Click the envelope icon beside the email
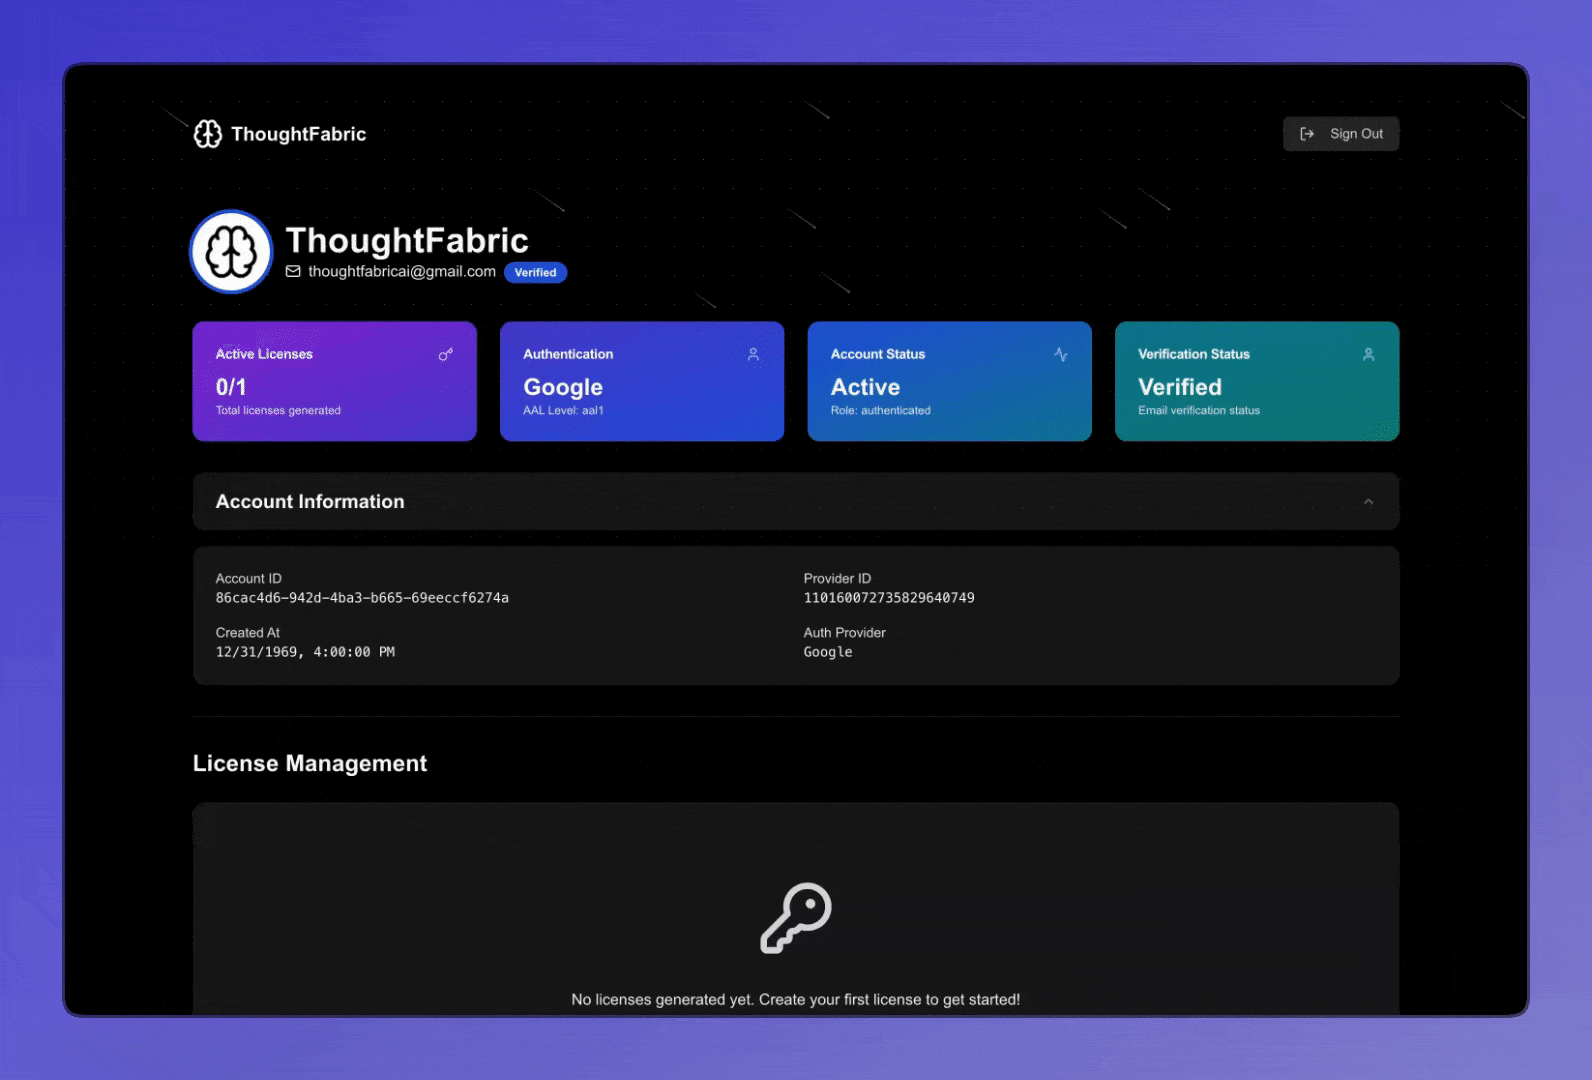 coord(293,271)
